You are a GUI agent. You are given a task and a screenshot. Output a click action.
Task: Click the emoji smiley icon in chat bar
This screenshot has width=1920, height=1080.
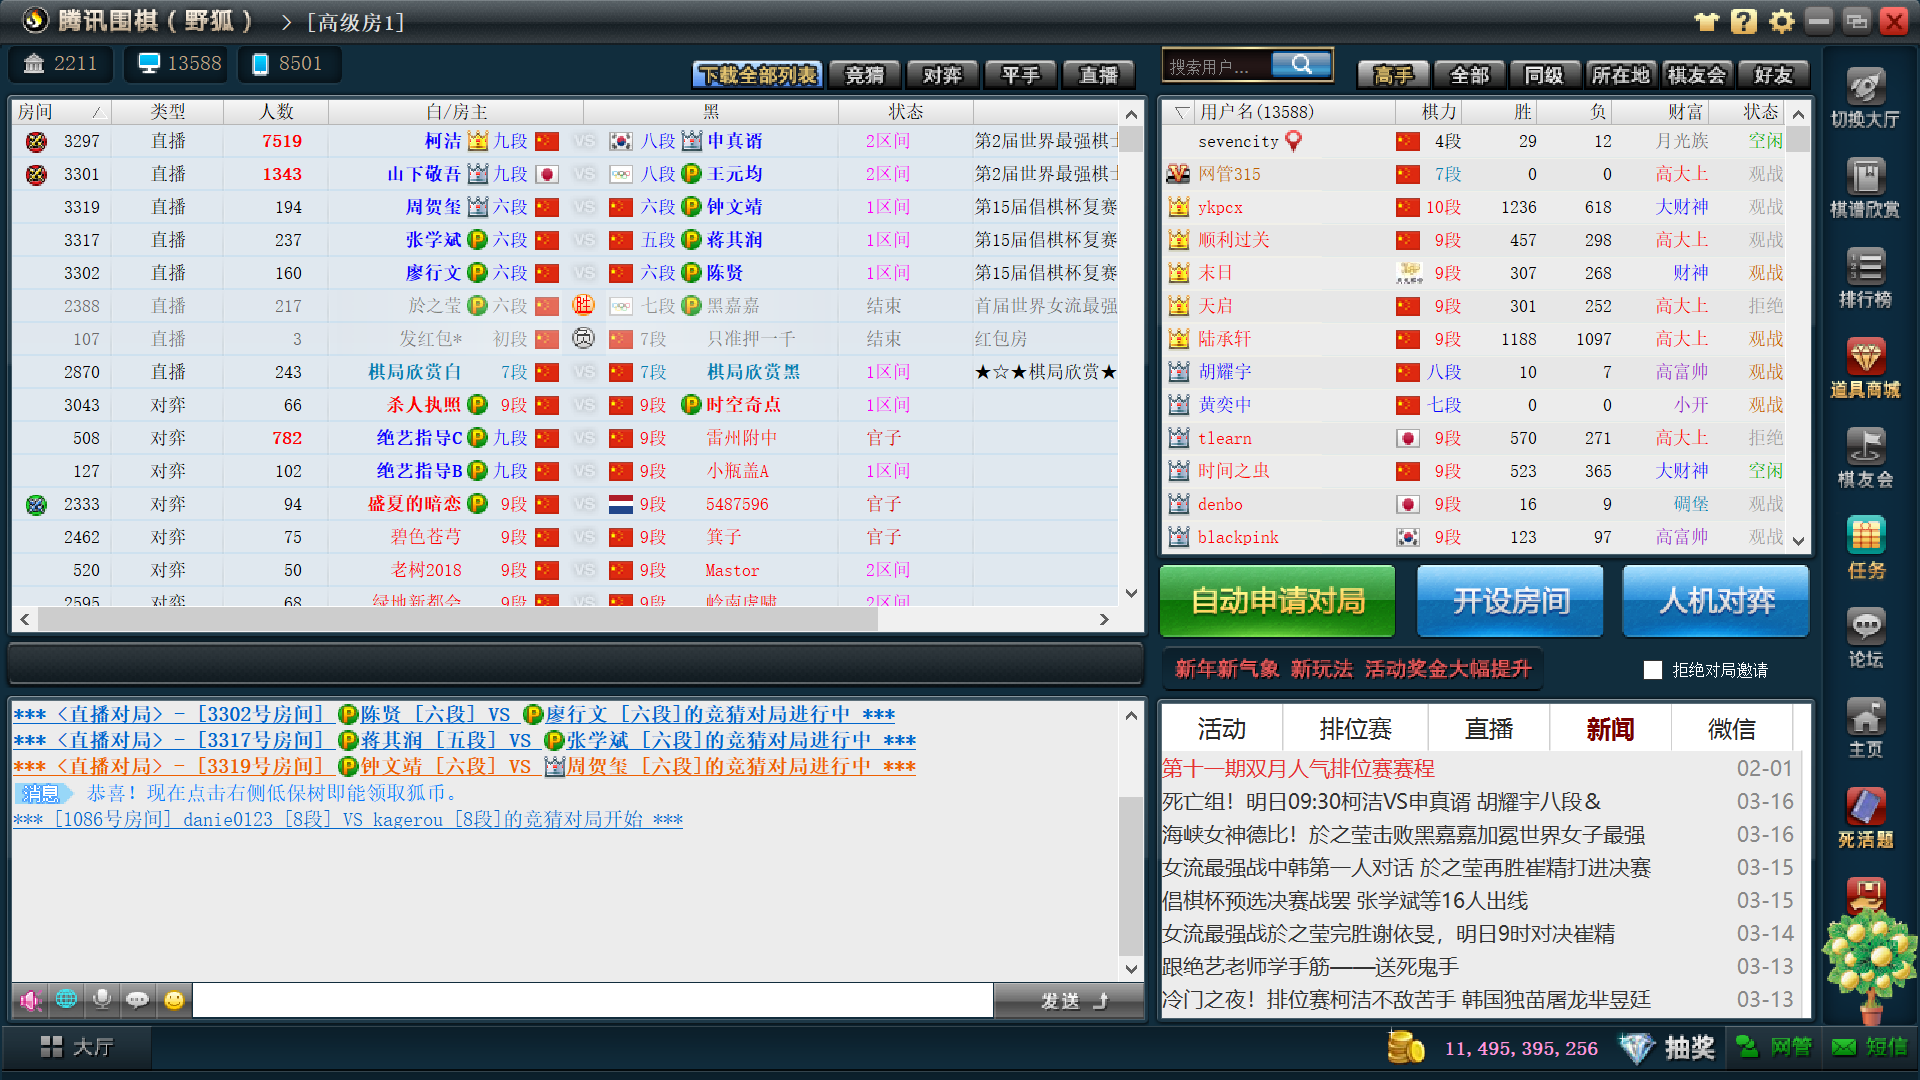[174, 1000]
